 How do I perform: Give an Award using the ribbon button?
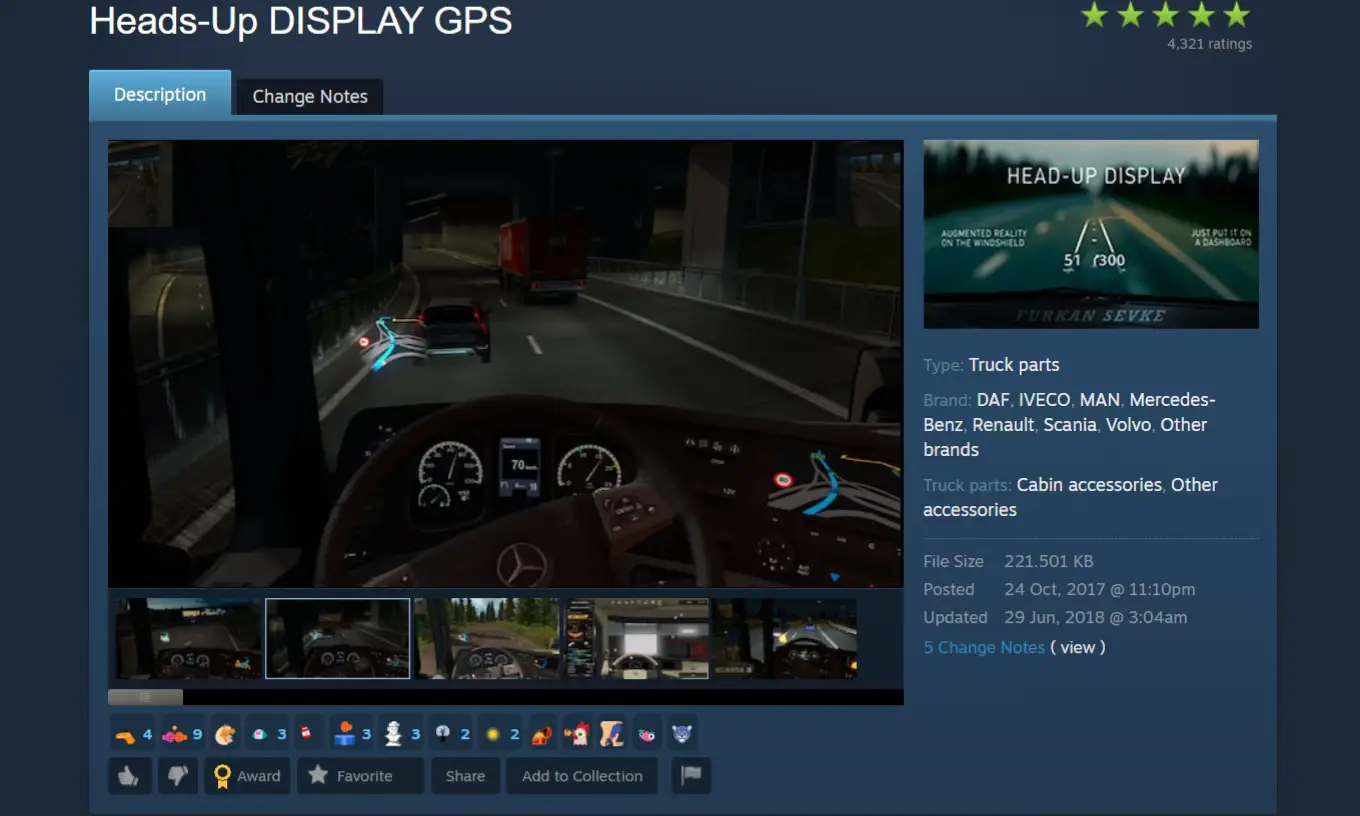click(248, 776)
